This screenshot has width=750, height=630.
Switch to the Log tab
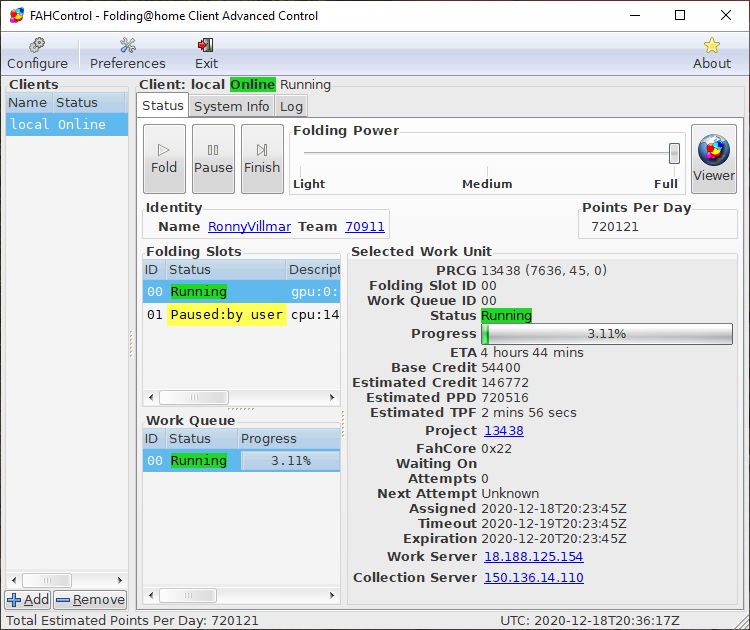coord(291,106)
